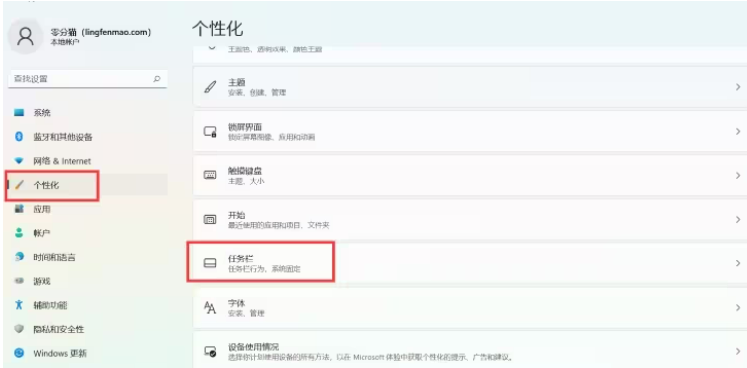Select Windows 更新 in the sidebar
Viewport: 747px width, 368px height.
88,353
